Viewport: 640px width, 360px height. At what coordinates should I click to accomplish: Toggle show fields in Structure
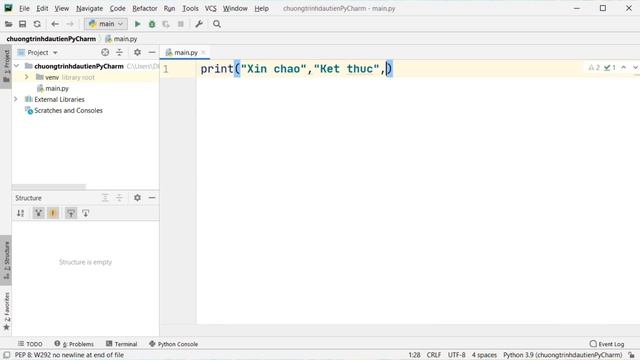[x=53, y=213]
